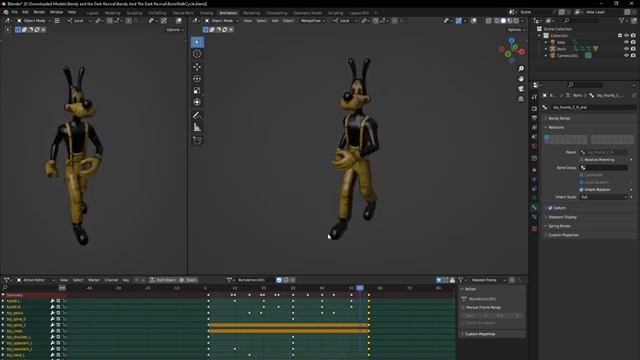The height and width of the screenshot is (360, 640).
Task: Open Key menu in Action Editor
Action: [x=126, y=280]
